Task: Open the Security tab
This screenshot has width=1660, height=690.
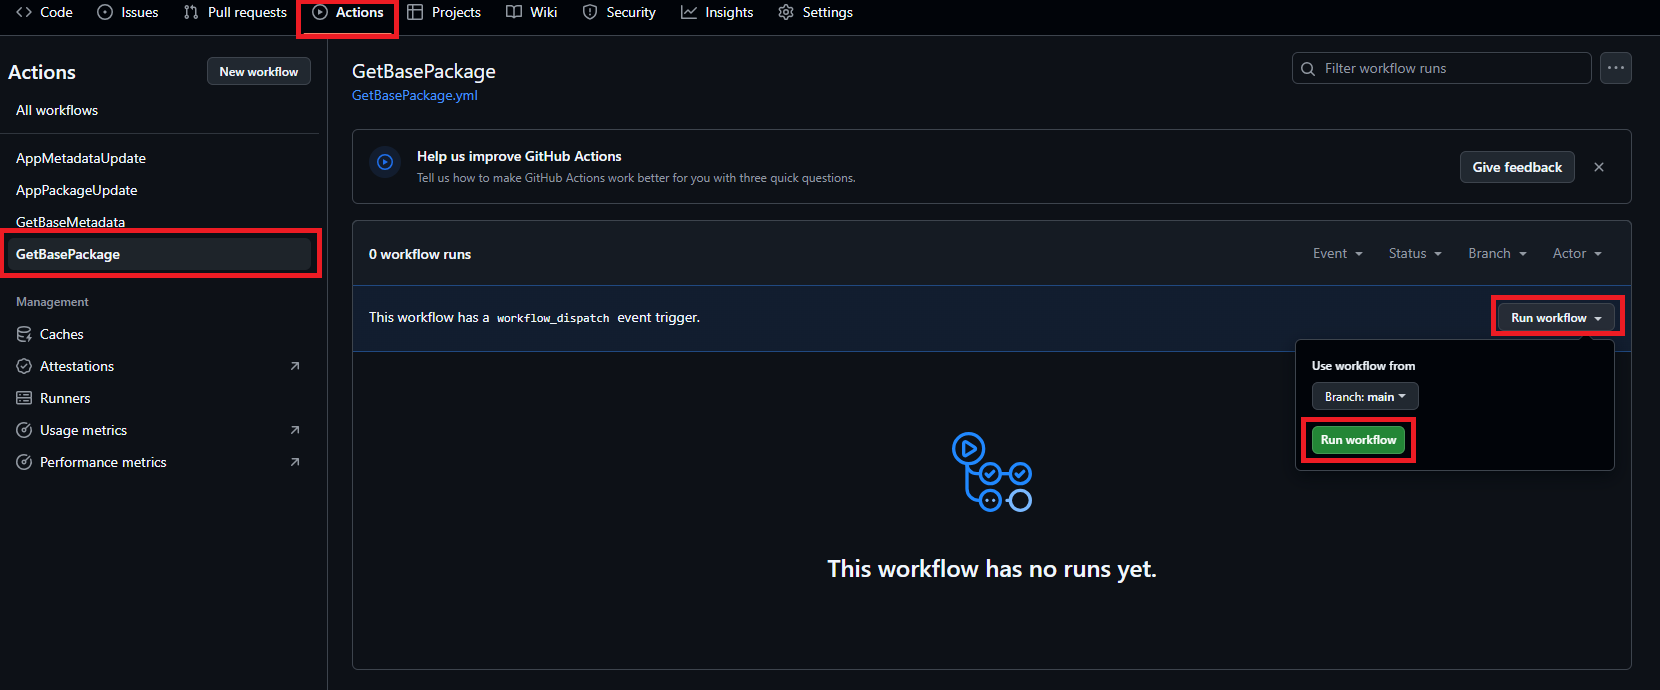Action: pos(619,12)
